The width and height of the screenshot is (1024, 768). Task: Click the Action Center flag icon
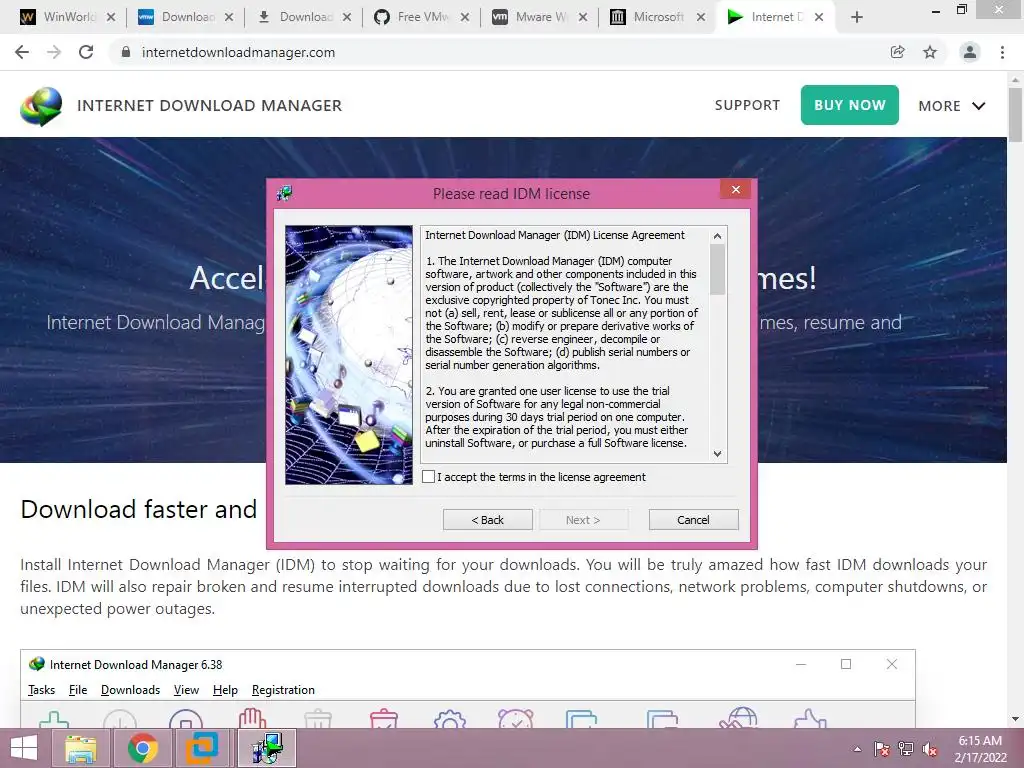[x=882, y=749]
